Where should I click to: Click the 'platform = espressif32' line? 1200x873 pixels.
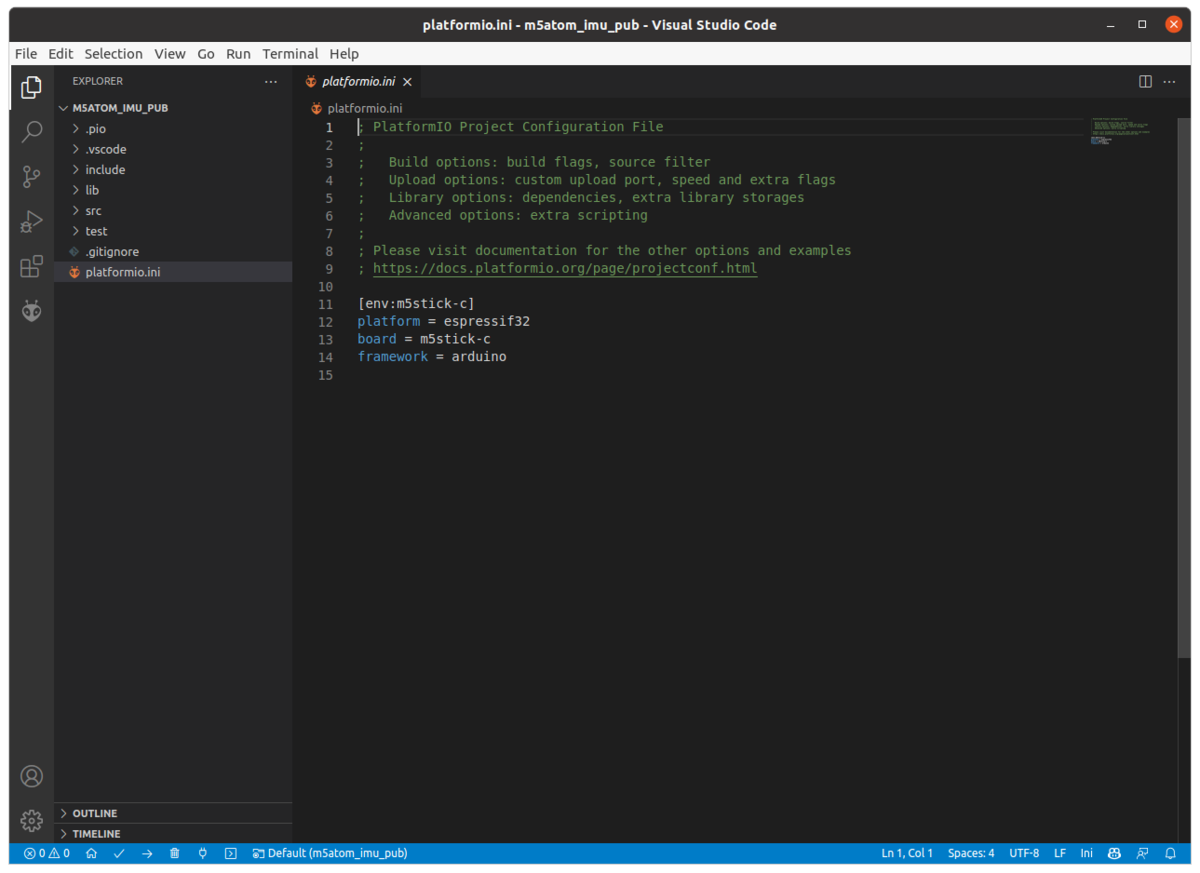[x=443, y=321]
